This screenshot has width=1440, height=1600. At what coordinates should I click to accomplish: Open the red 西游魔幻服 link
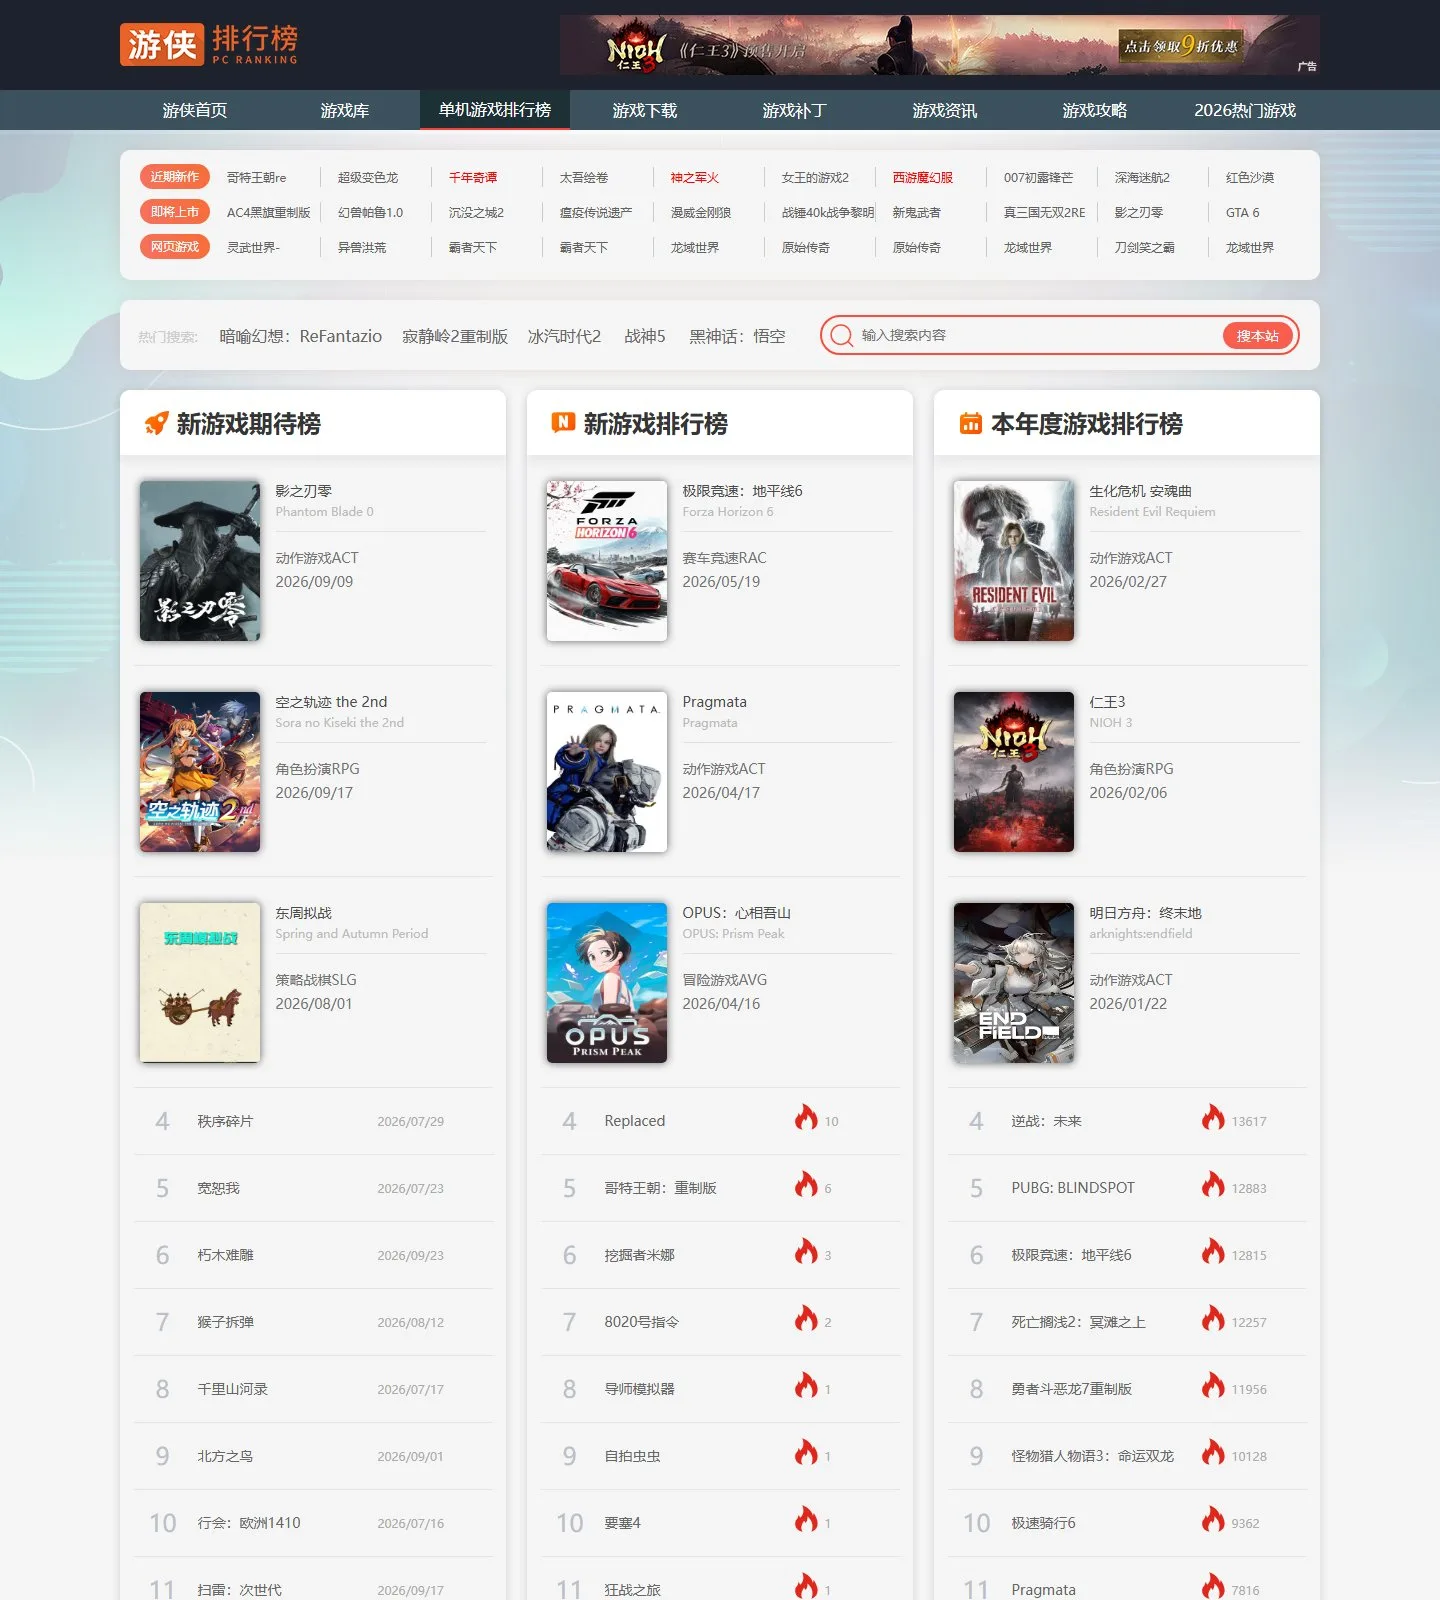[923, 178]
